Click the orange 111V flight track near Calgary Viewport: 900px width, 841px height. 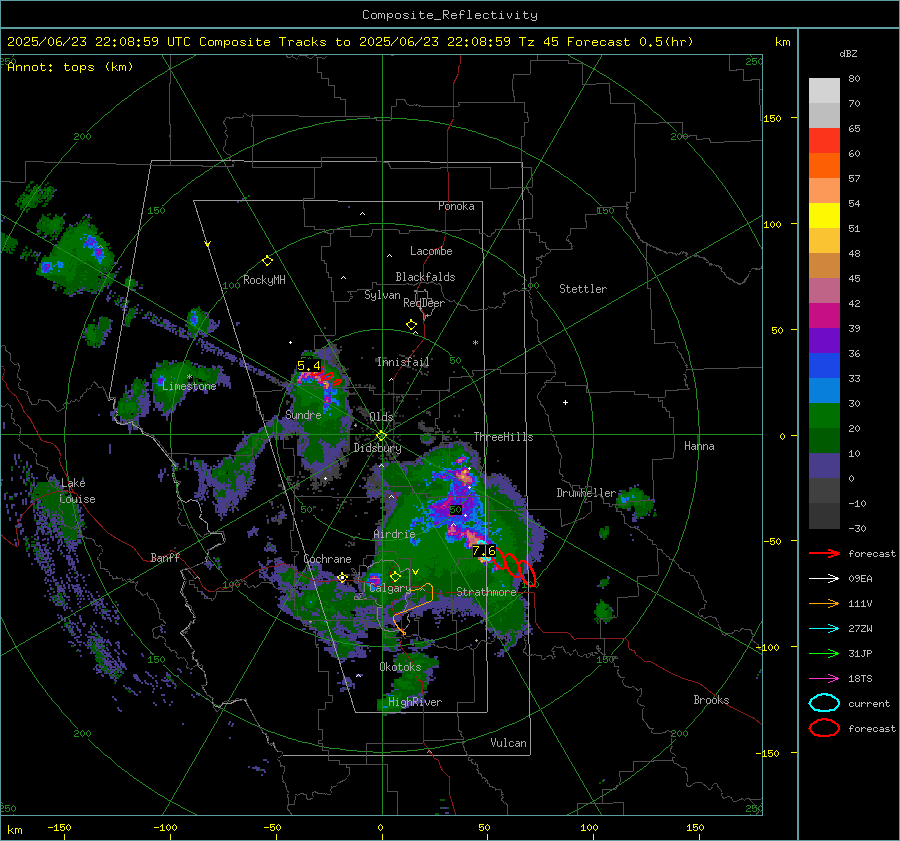pyautogui.click(x=413, y=609)
